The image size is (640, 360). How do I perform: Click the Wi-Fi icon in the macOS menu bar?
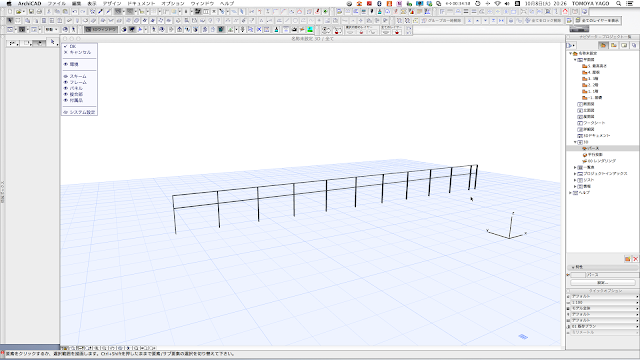click(497, 3)
